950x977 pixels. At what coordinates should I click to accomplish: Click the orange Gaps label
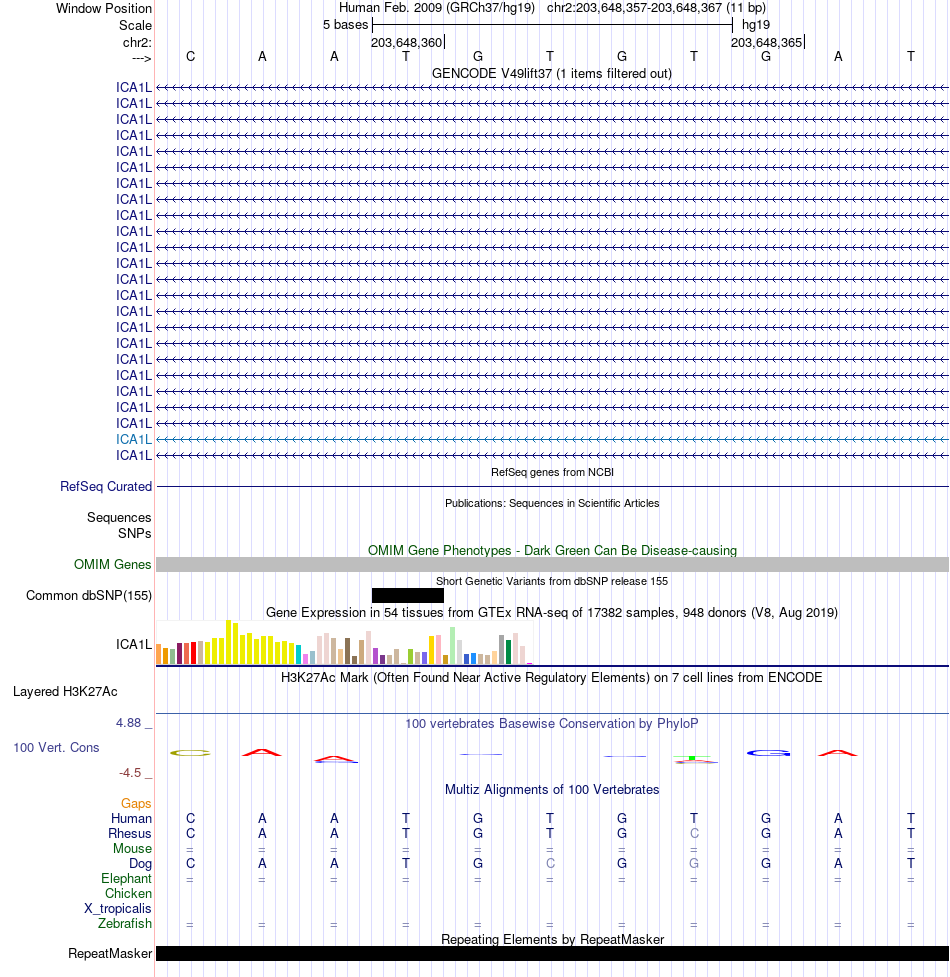pos(136,804)
